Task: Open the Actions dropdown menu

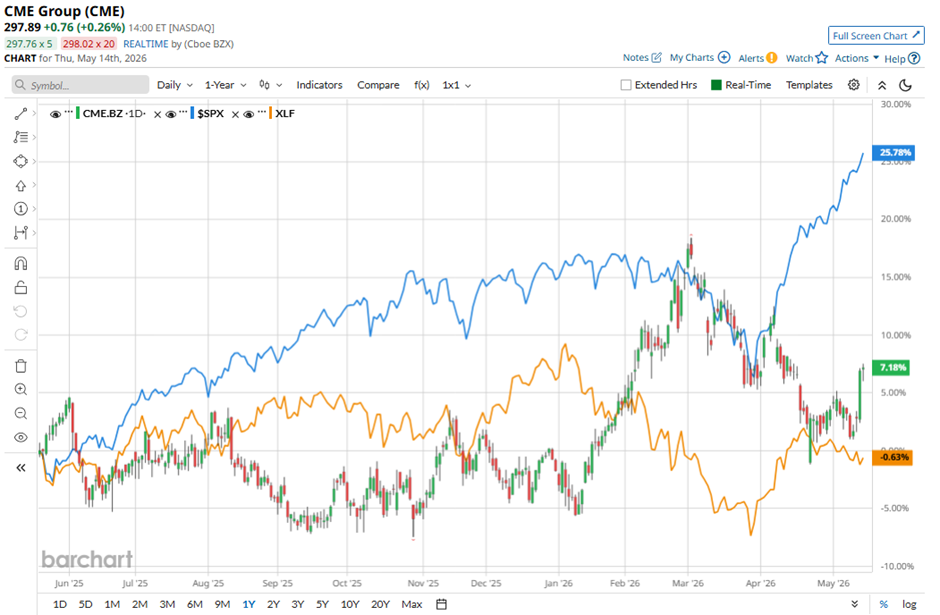Action: pos(857,58)
